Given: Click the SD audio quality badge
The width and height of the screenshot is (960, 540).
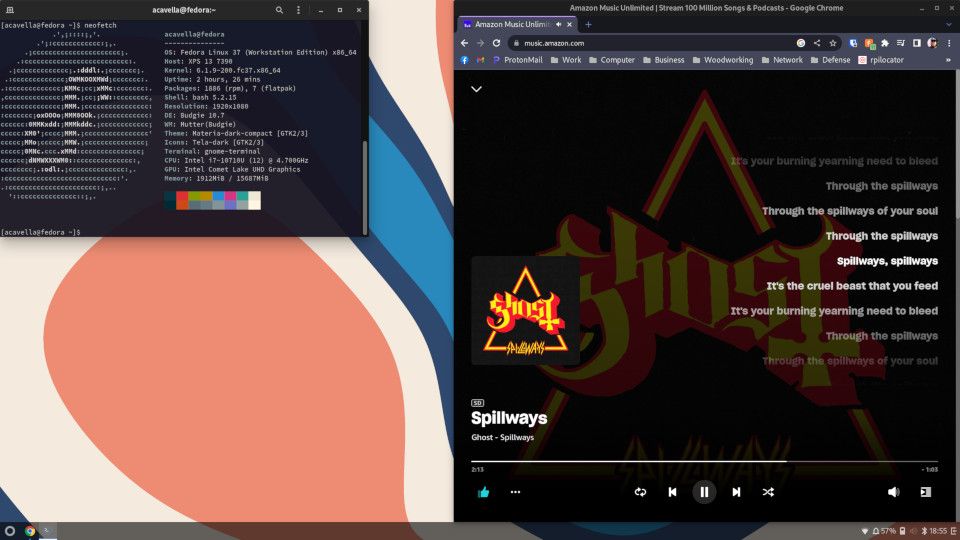Looking at the screenshot, I should pyautogui.click(x=478, y=403).
